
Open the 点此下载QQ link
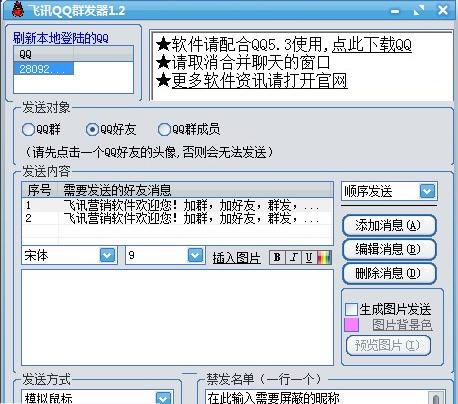click(372, 45)
